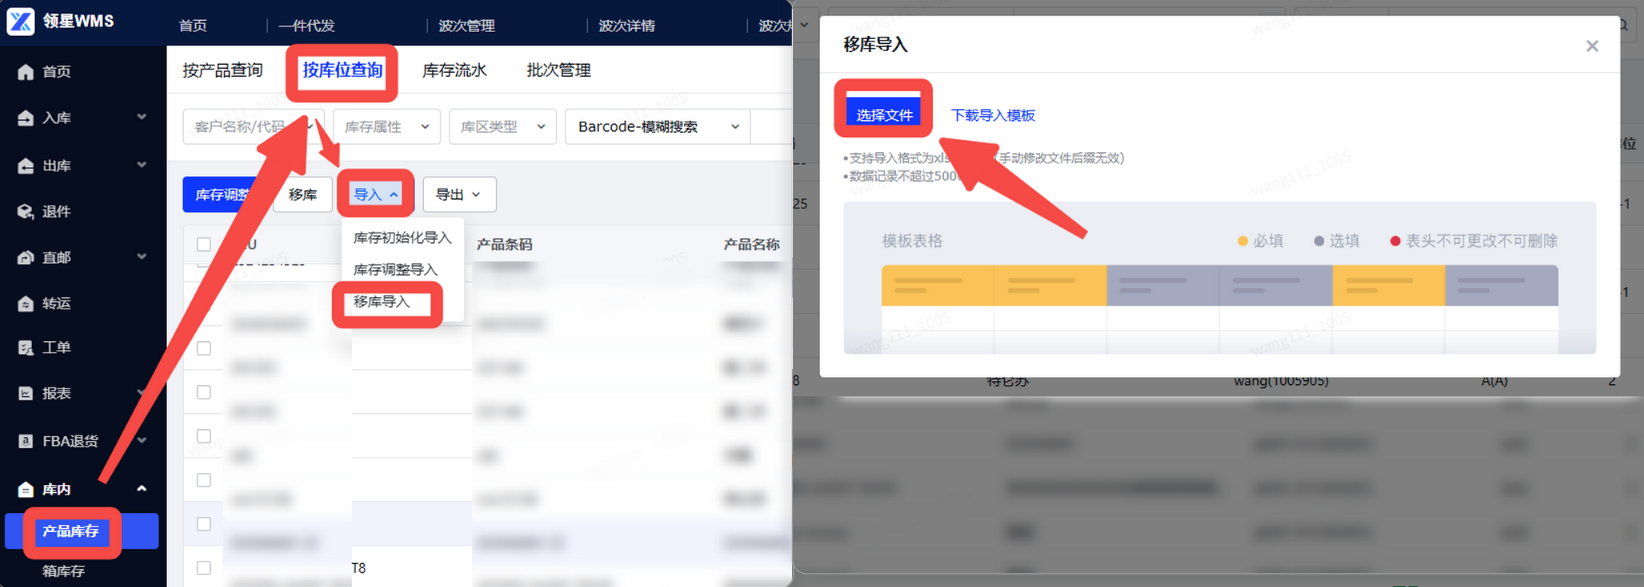Open 产品库存 in the sidebar
The height and width of the screenshot is (587, 1644).
point(82,532)
